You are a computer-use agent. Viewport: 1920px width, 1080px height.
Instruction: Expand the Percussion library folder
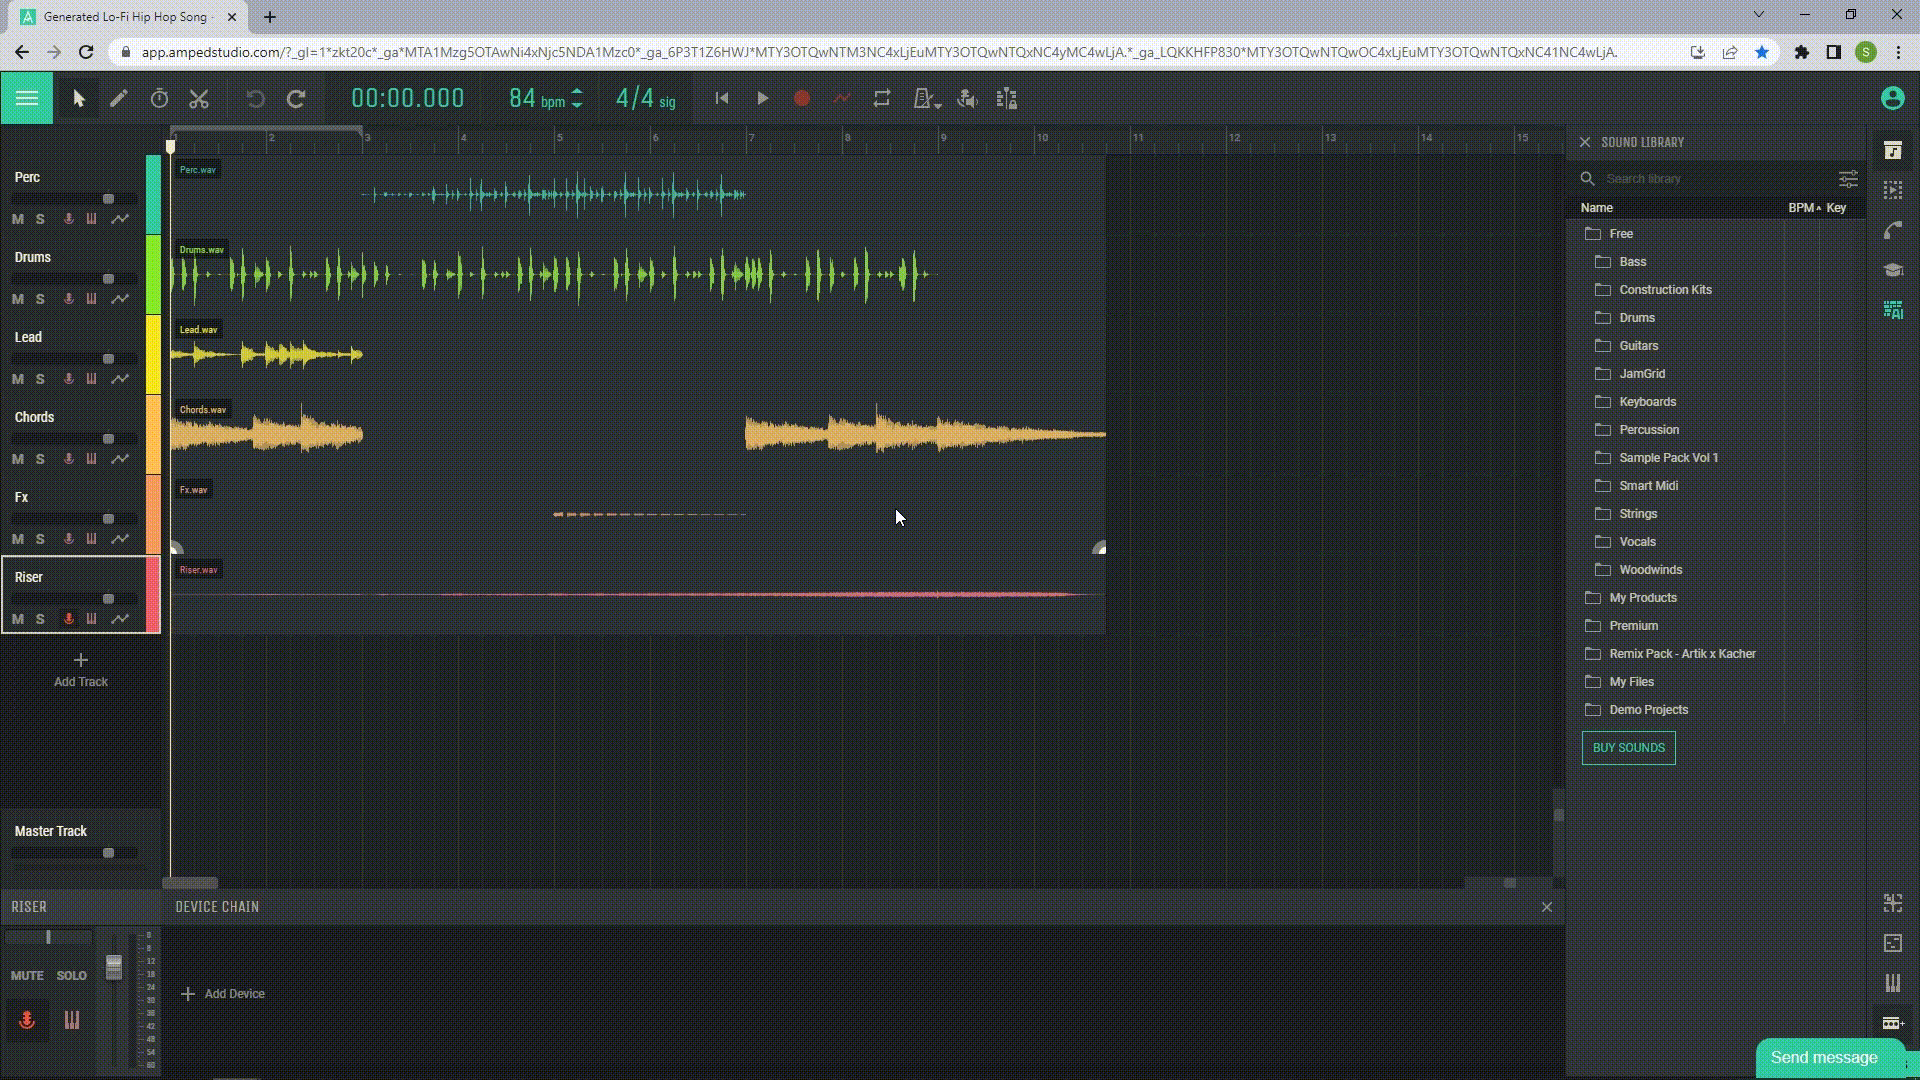[x=1648, y=429]
